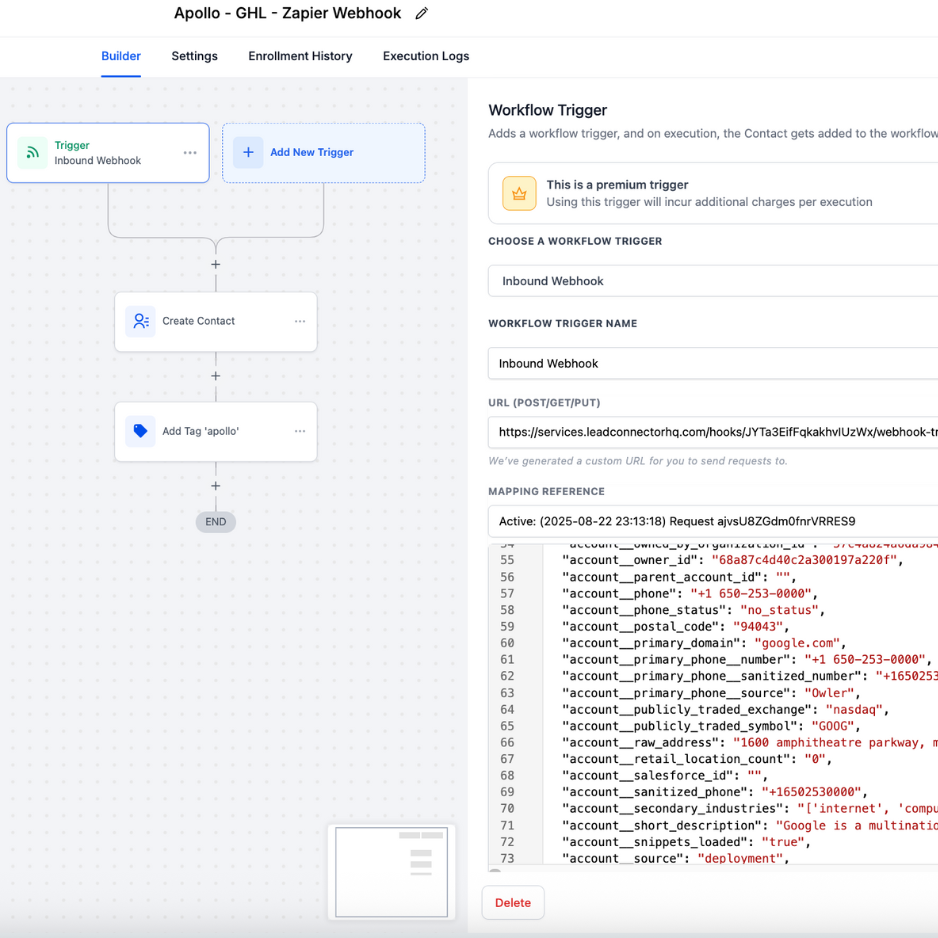Switch to the Settings tab
The width and height of the screenshot is (938, 938).
tap(194, 56)
